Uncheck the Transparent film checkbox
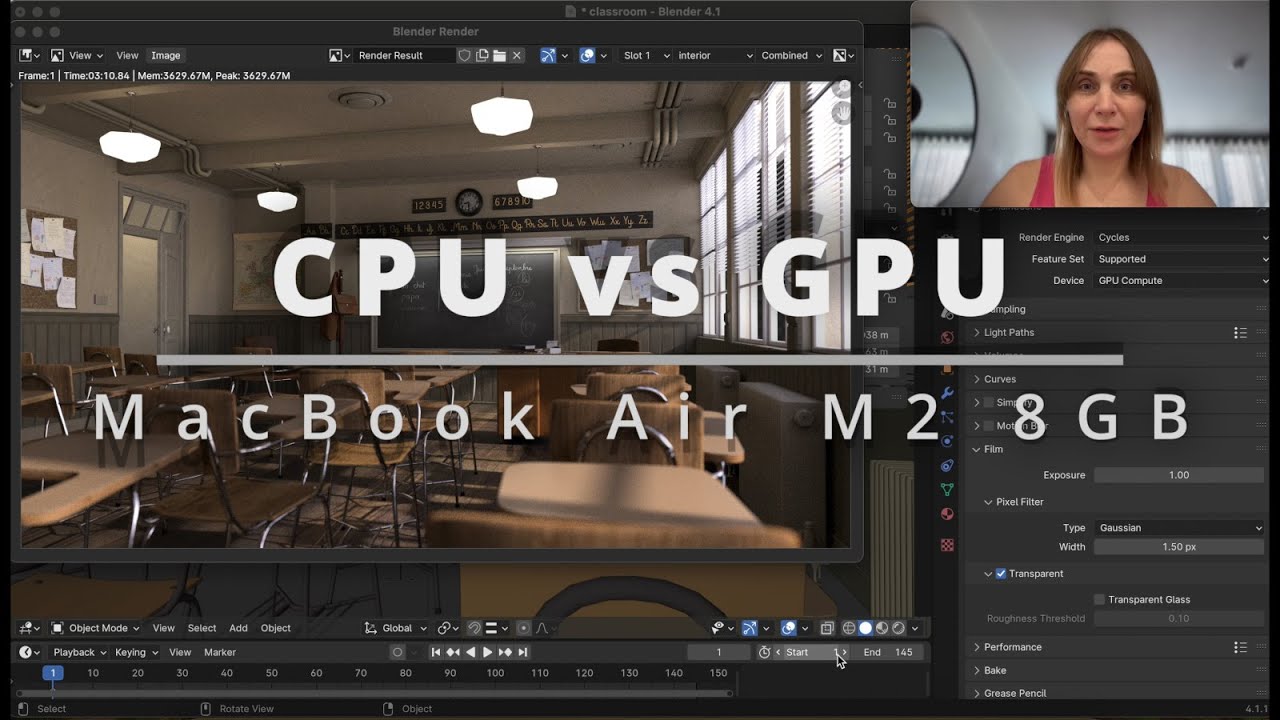Screen dimensions: 1280x720 point(1001,574)
